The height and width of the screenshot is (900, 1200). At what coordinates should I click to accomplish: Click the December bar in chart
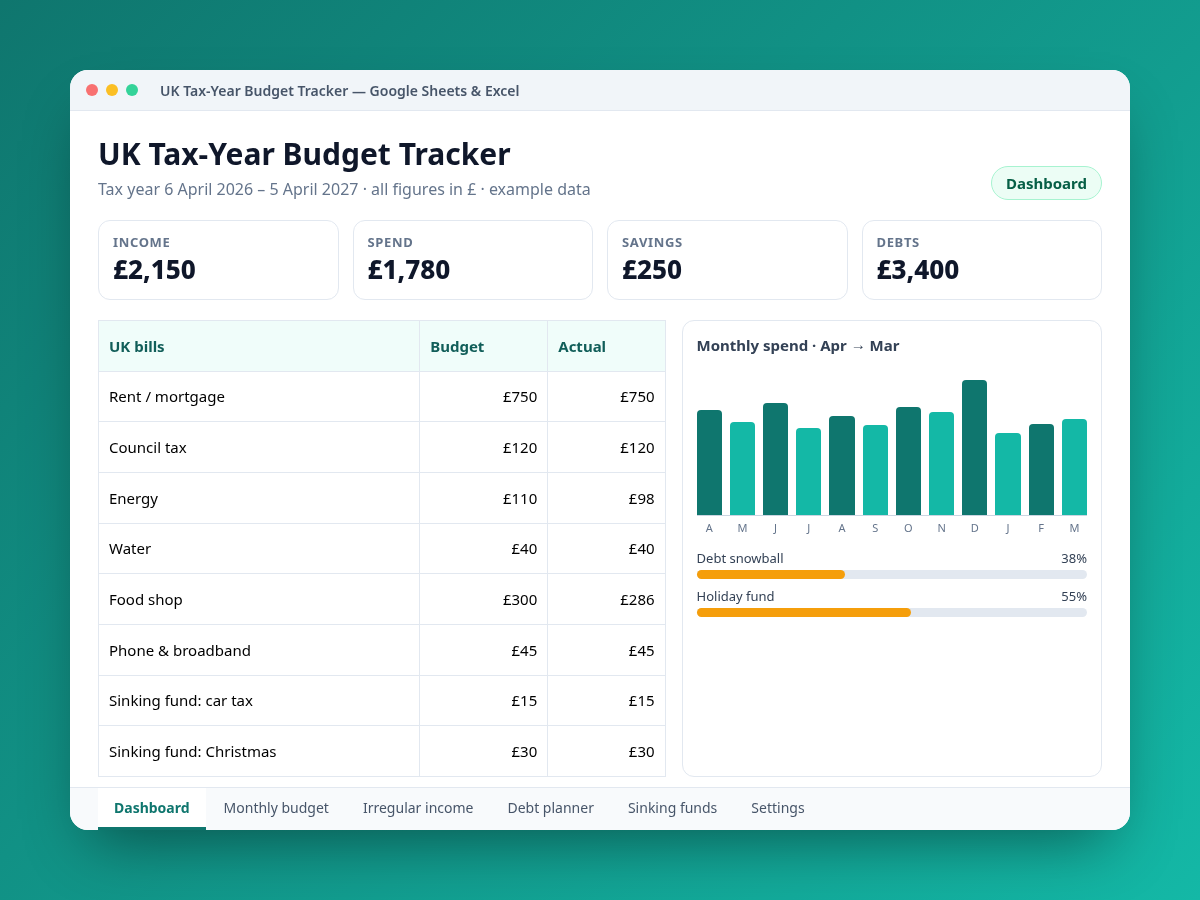(x=974, y=448)
